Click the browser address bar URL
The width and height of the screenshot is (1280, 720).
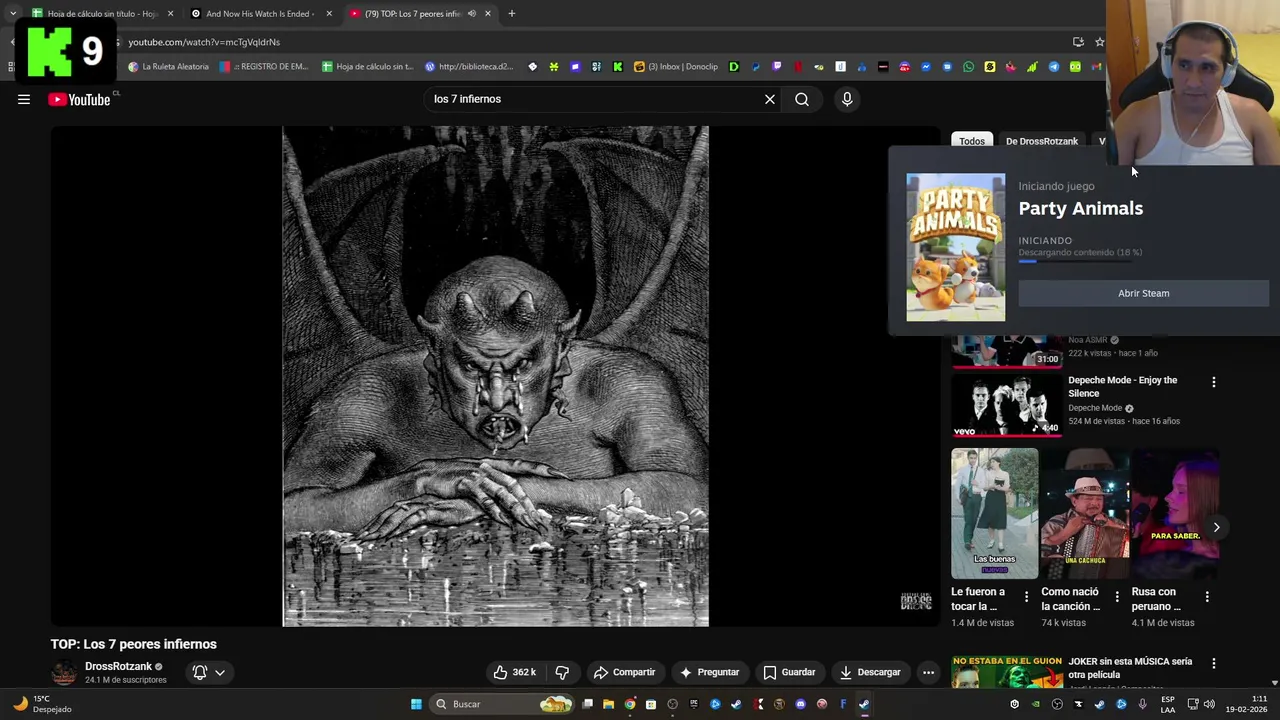204,42
